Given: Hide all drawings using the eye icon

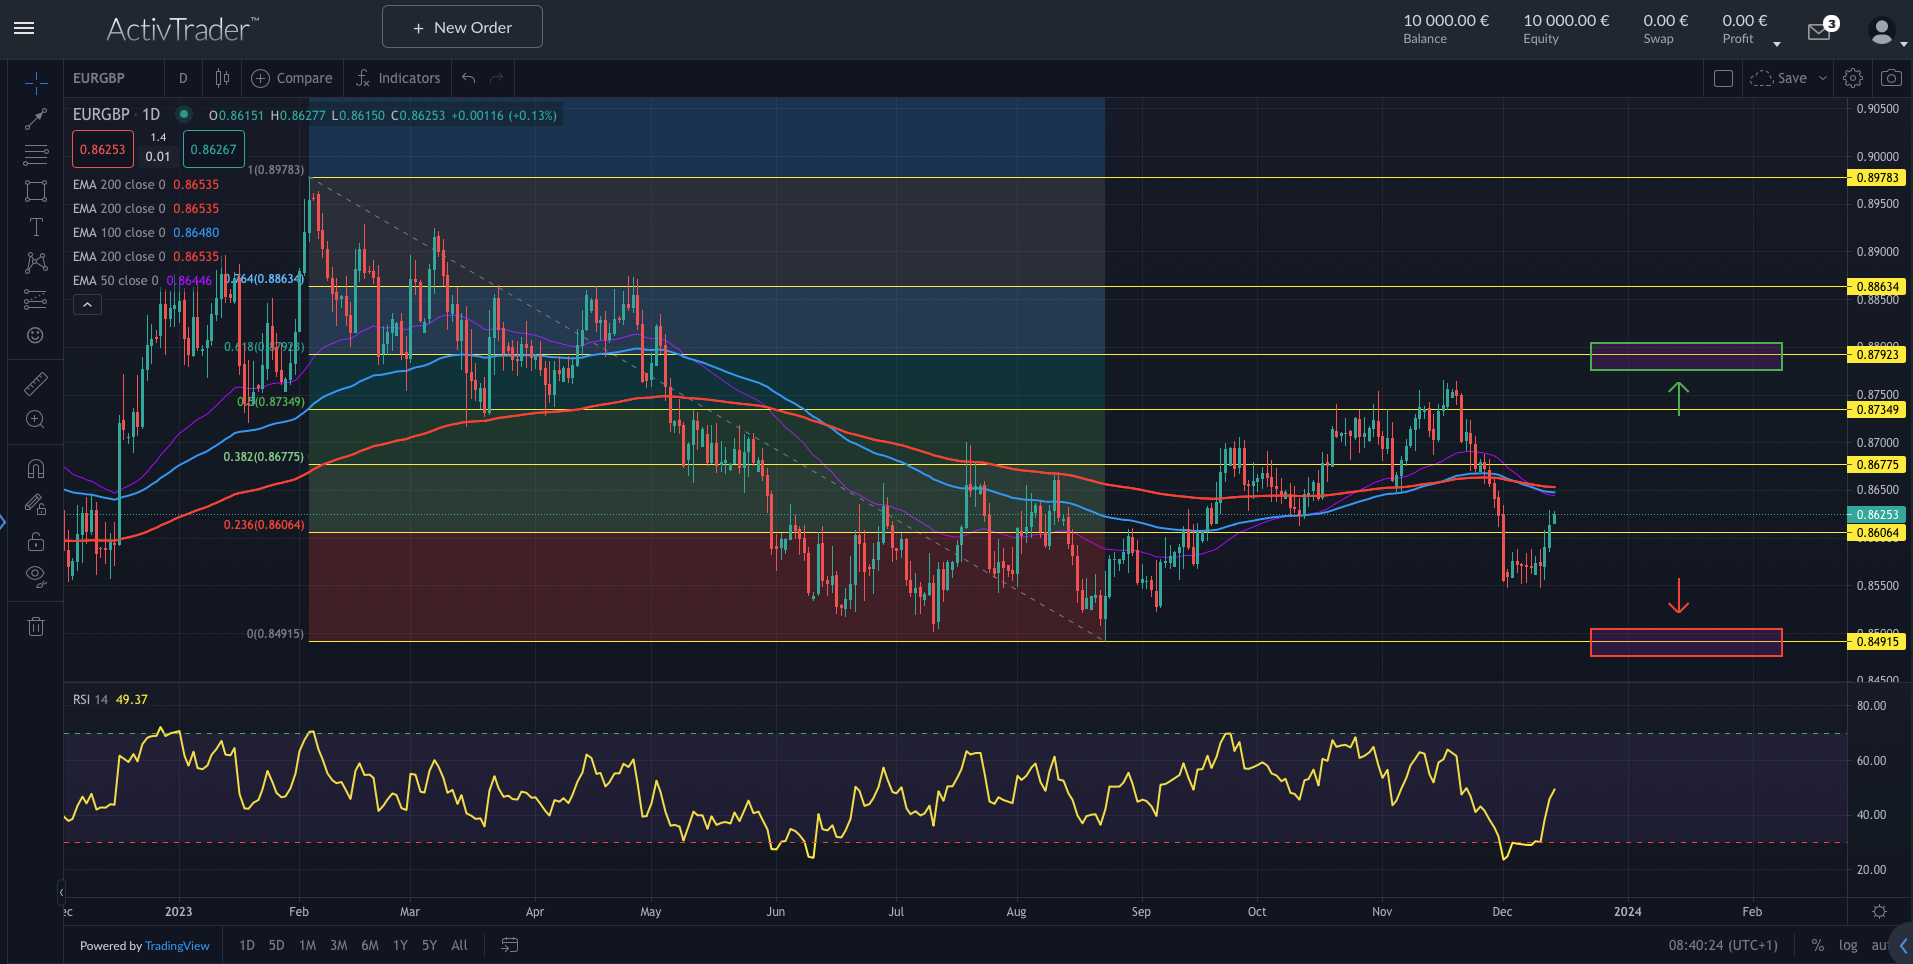Looking at the screenshot, I should (x=35, y=575).
